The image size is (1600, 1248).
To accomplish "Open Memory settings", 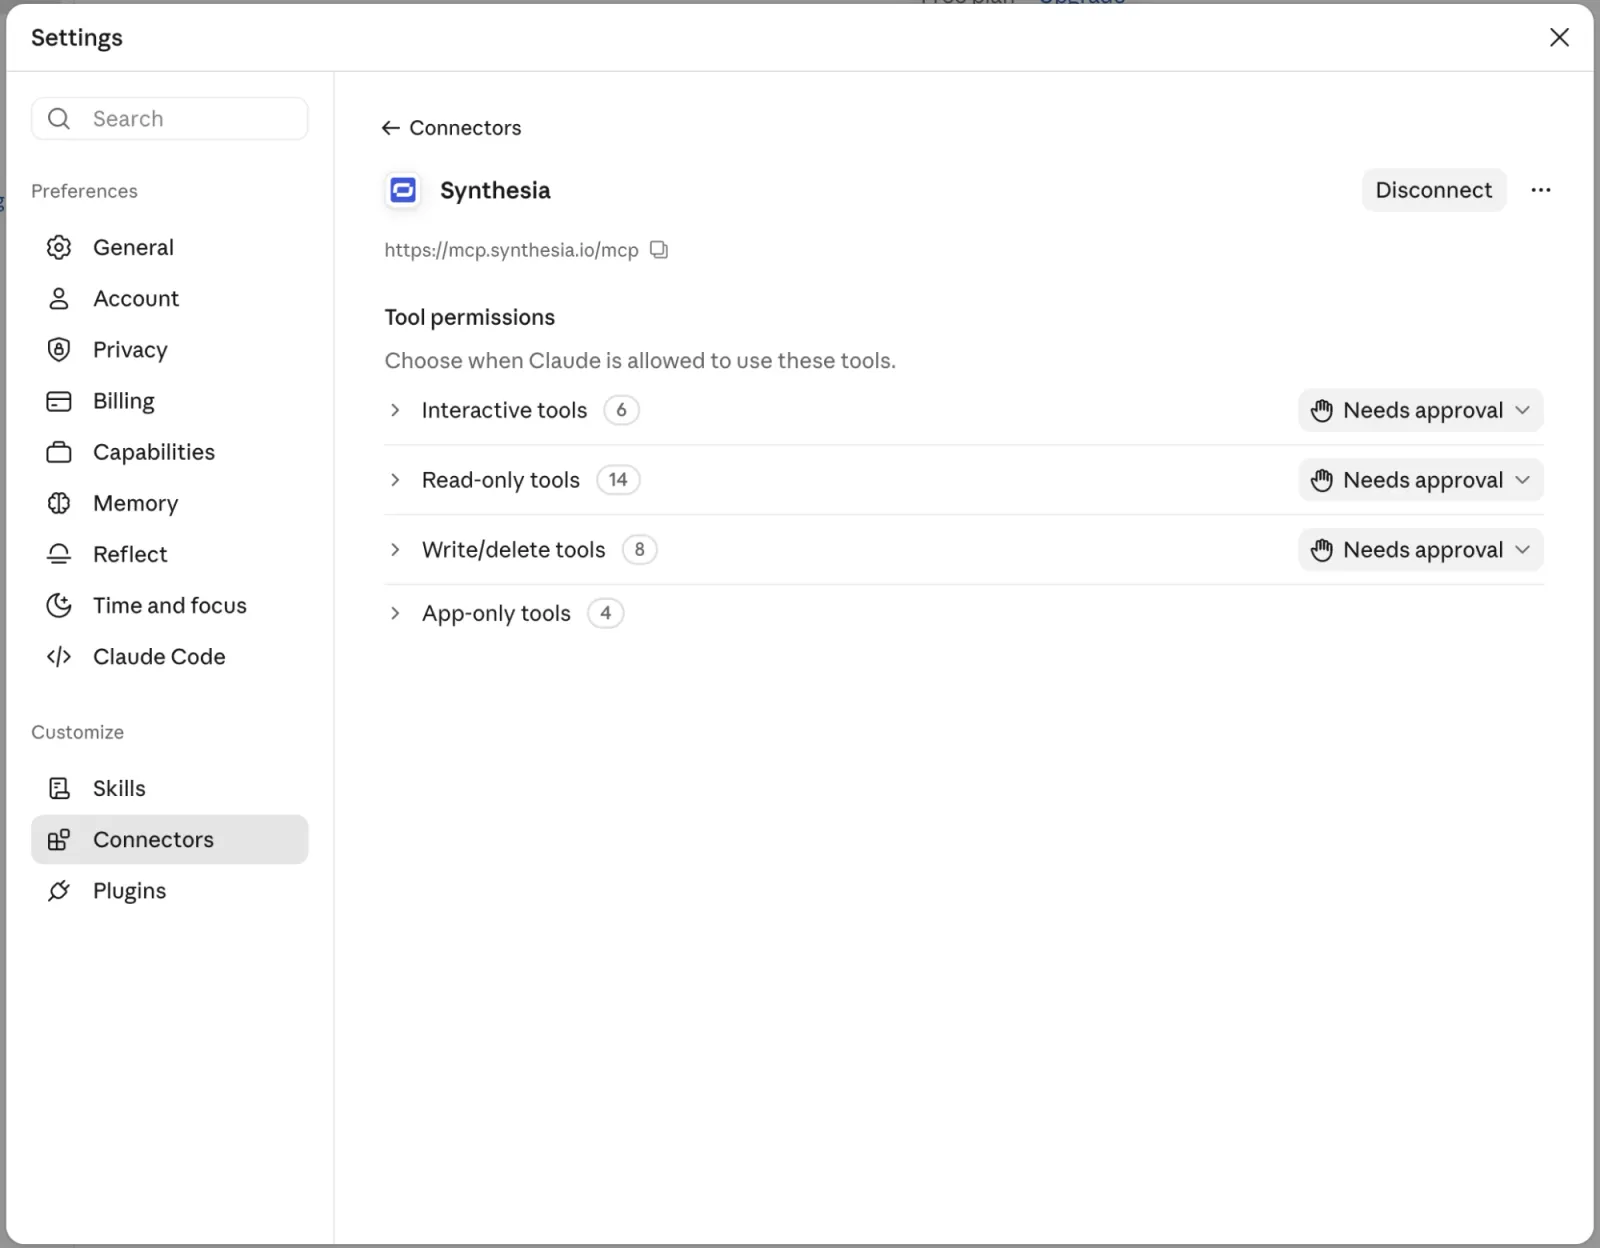I will point(170,503).
